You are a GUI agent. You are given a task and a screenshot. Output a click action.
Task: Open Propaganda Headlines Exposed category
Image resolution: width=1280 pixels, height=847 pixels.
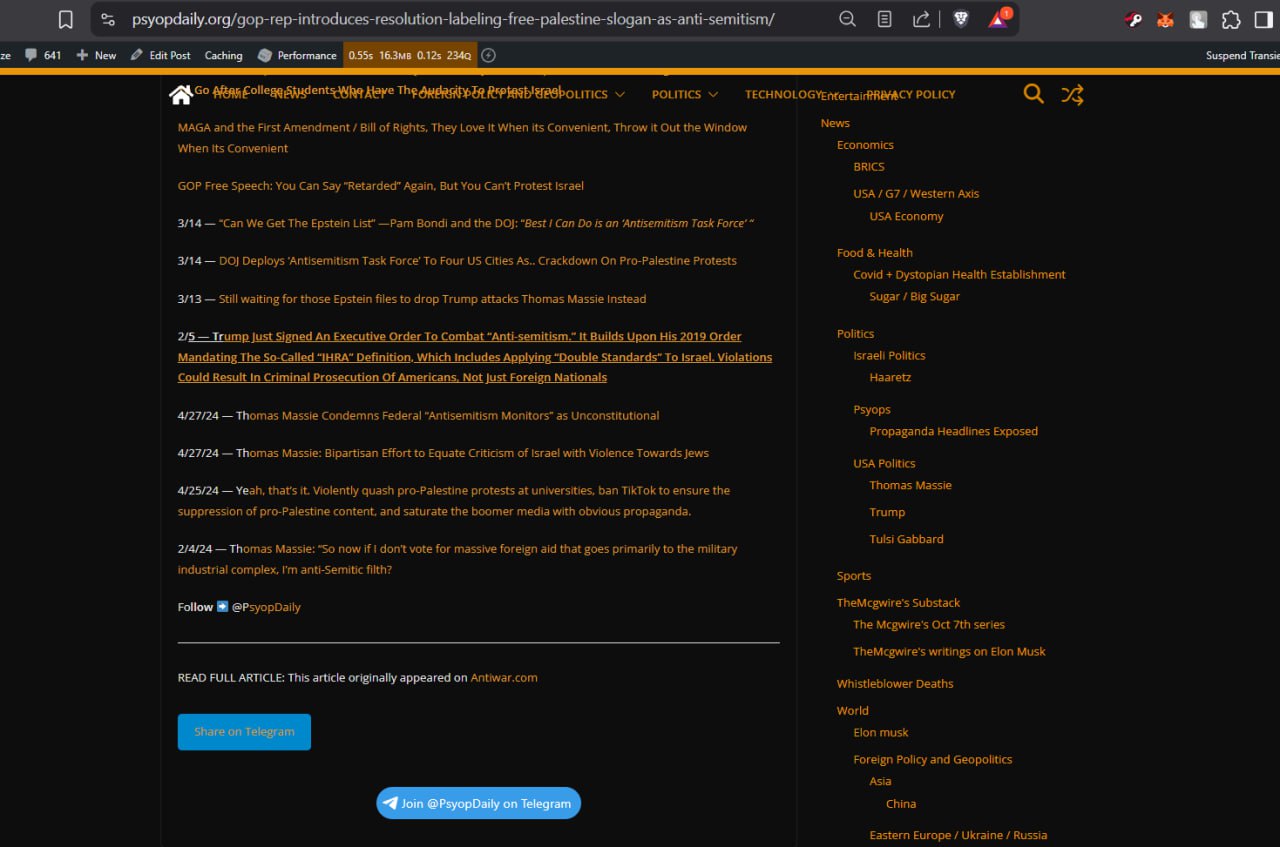click(953, 431)
